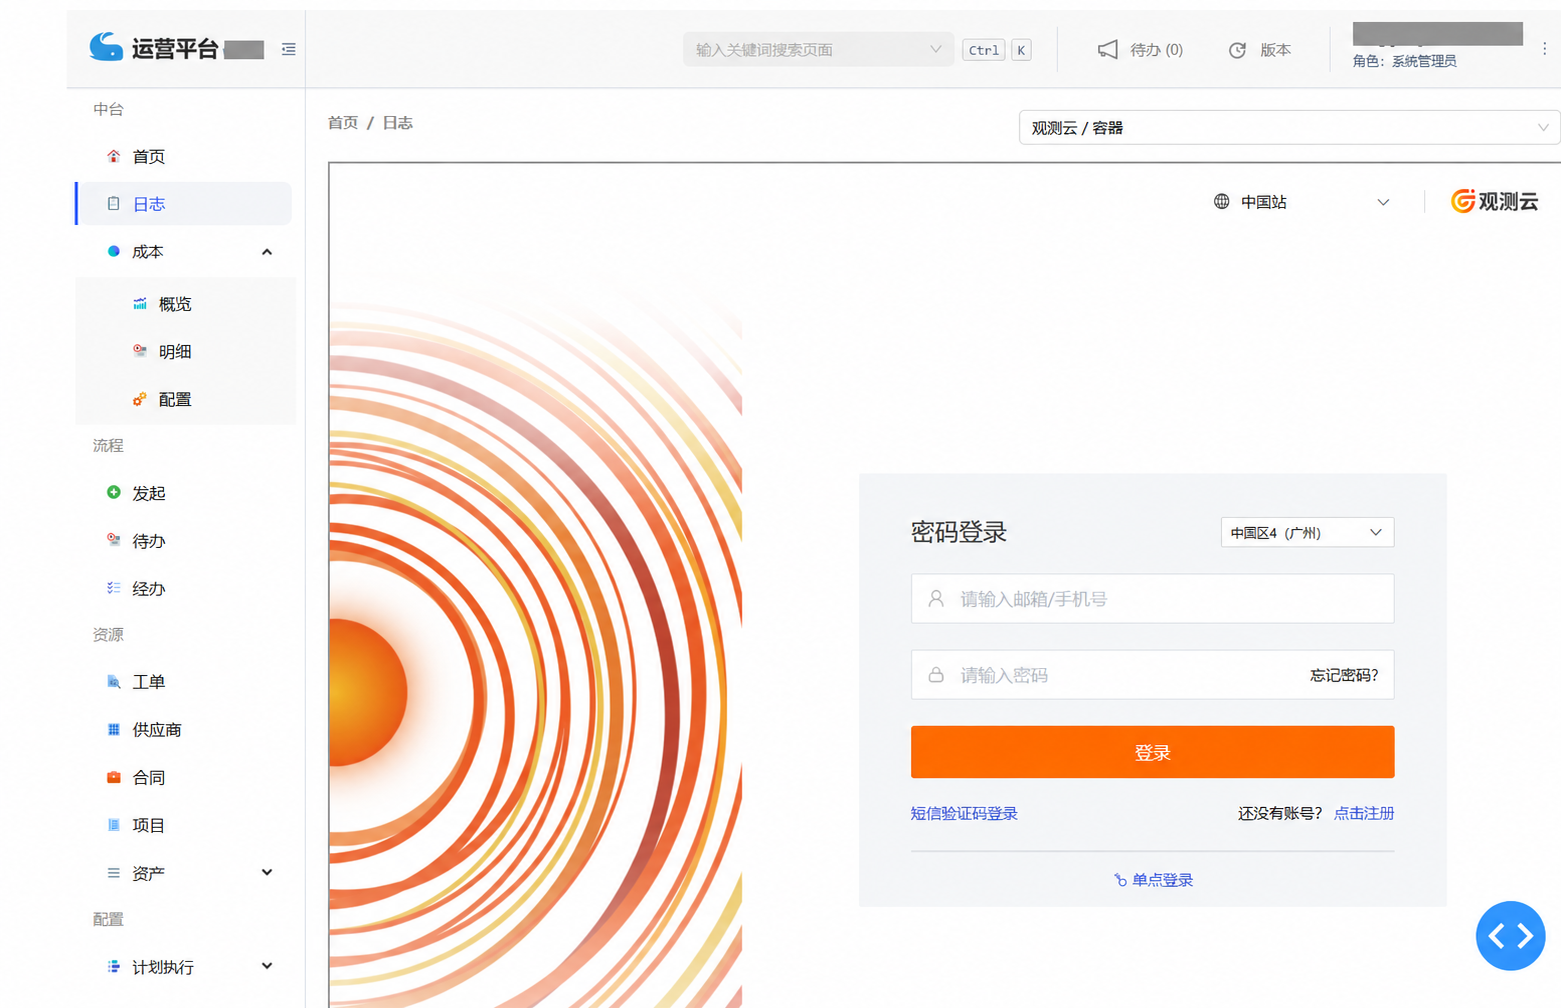
Task: Open 发起 with the green plus icon
Action: pos(114,492)
